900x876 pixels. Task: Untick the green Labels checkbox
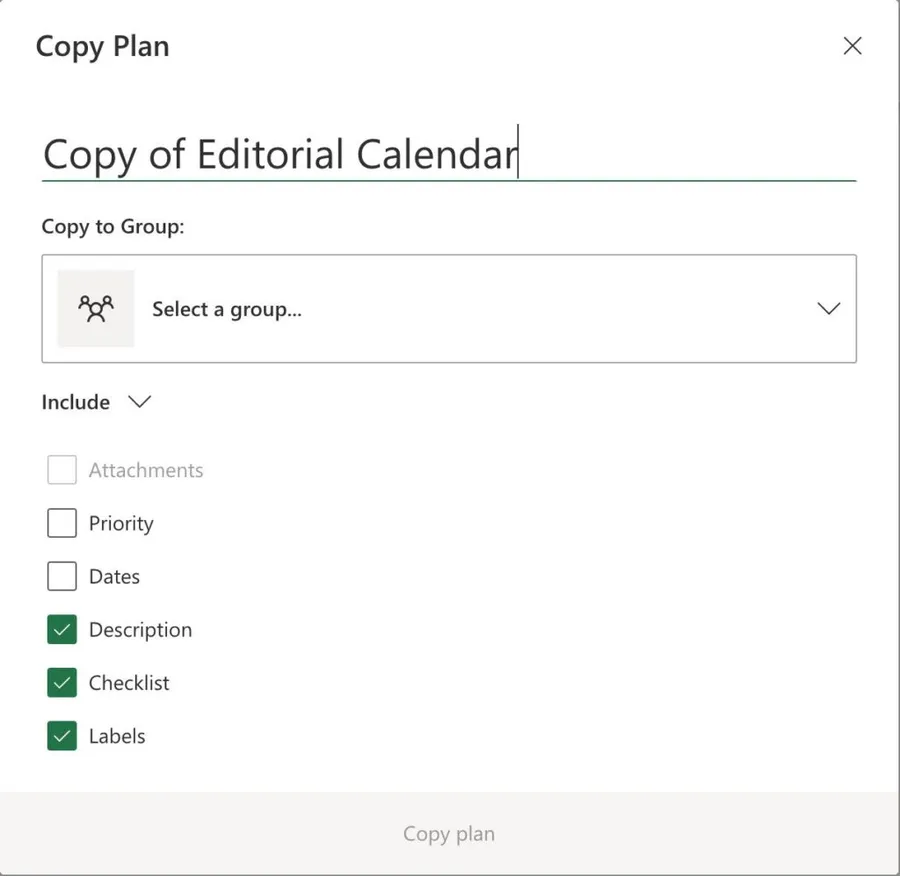(x=62, y=736)
